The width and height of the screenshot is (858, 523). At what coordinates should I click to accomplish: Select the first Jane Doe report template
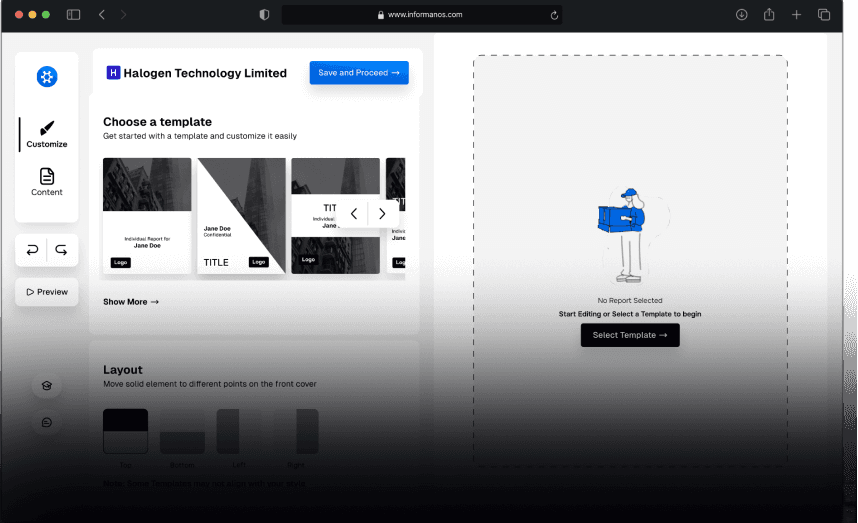click(x=147, y=216)
